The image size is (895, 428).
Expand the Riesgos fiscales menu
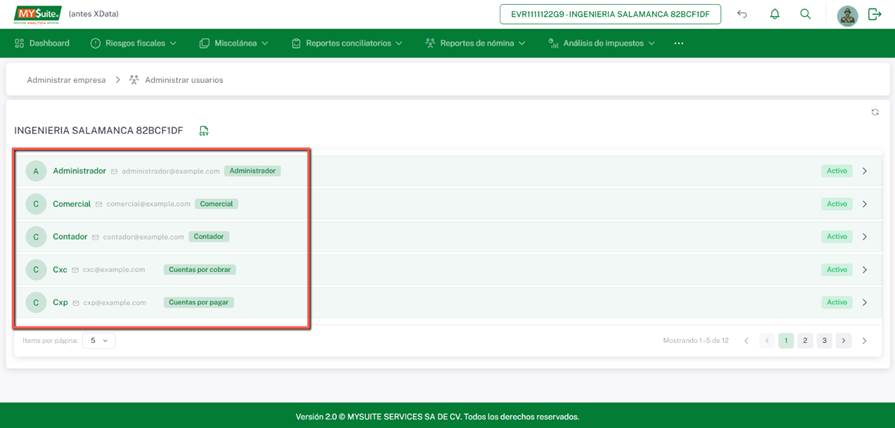click(133, 43)
